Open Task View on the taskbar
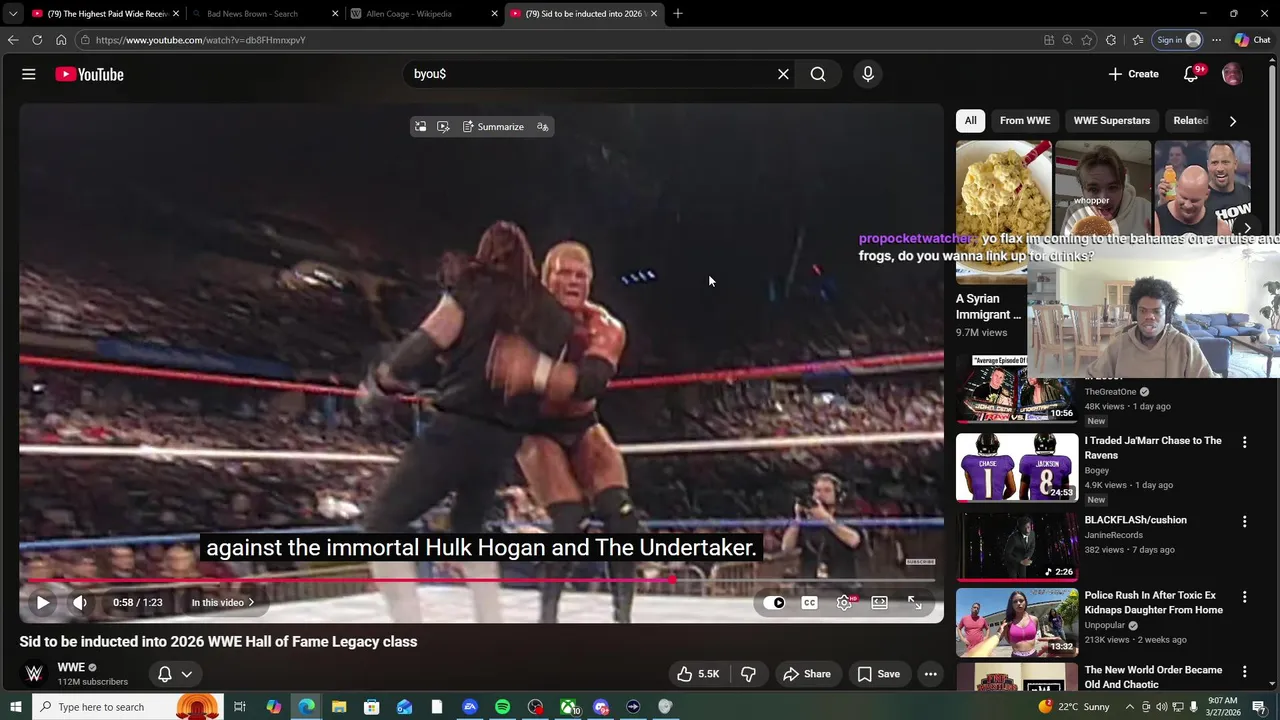 click(240, 707)
